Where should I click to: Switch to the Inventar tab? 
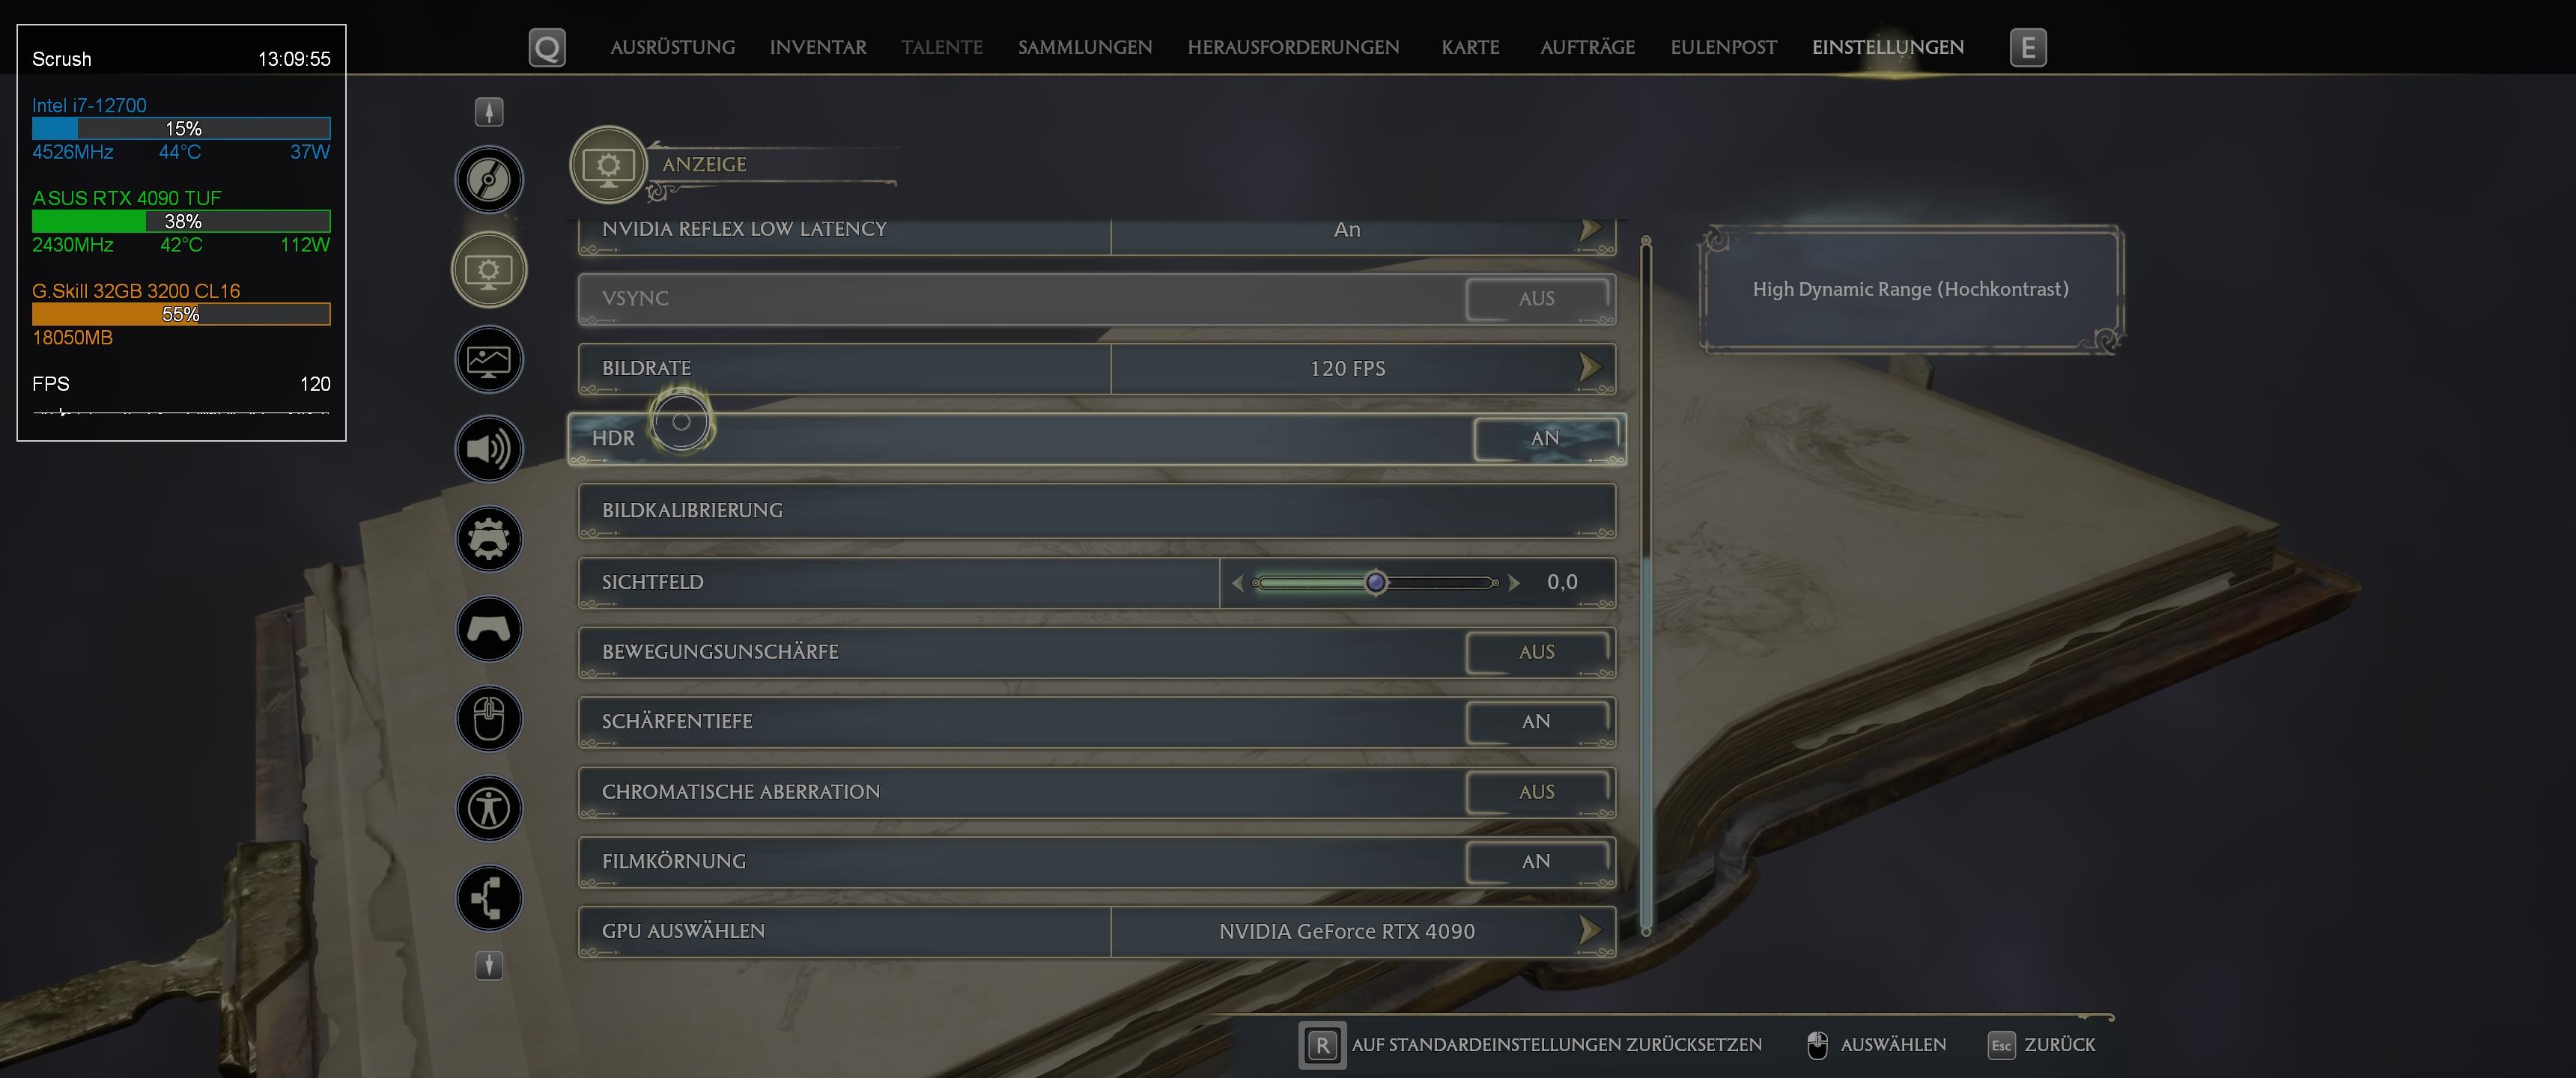click(x=818, y=47)
